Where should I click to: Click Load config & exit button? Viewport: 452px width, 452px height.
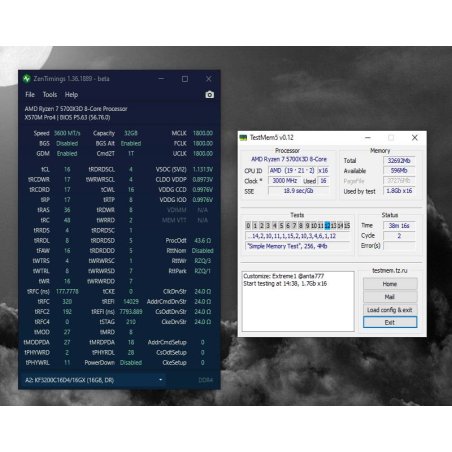(x=390, y=310)
